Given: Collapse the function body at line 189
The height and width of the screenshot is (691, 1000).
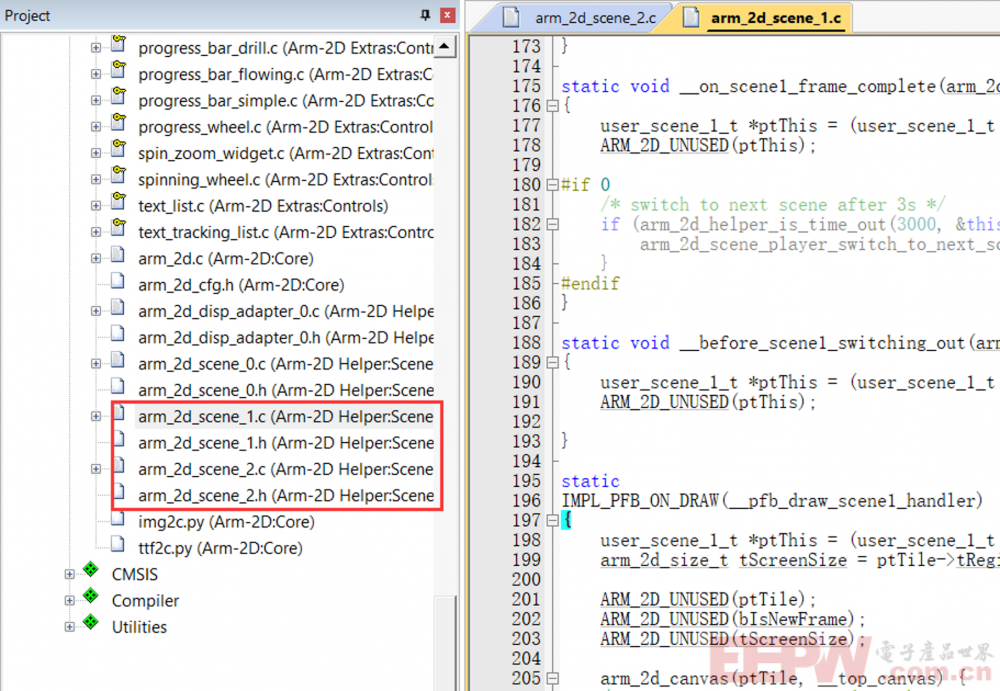Looking at the screenshot, I should (552, 362).
